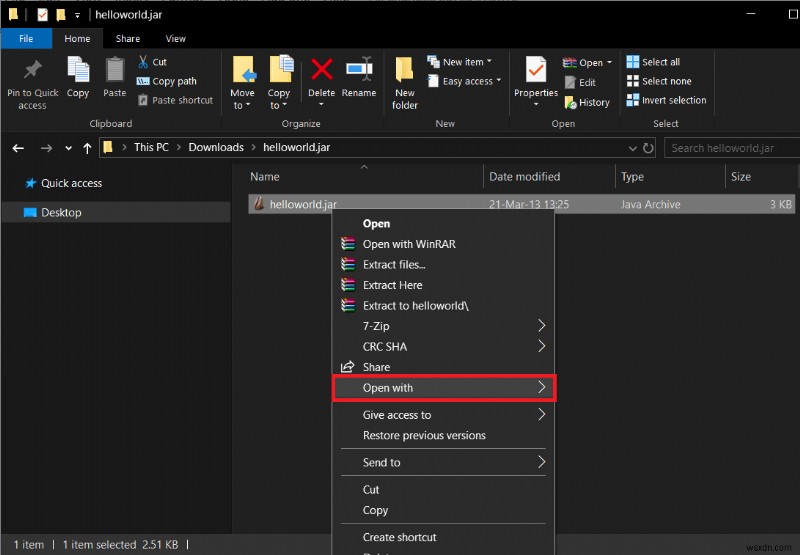Click the Paste icon in Clipboard group
Screen dimensions: 800x555
[x=115, y=78]
